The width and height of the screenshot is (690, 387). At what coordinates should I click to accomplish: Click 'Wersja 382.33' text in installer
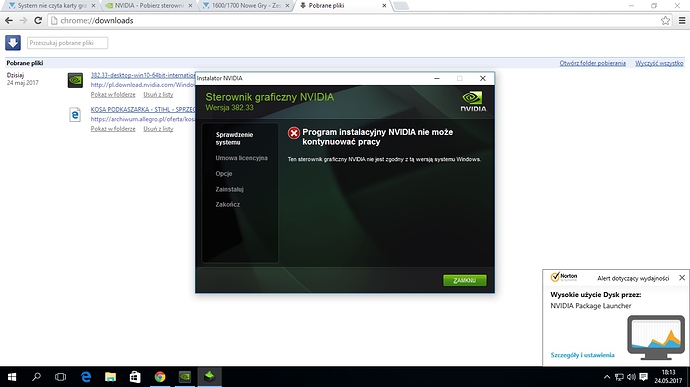click(229, 107)
